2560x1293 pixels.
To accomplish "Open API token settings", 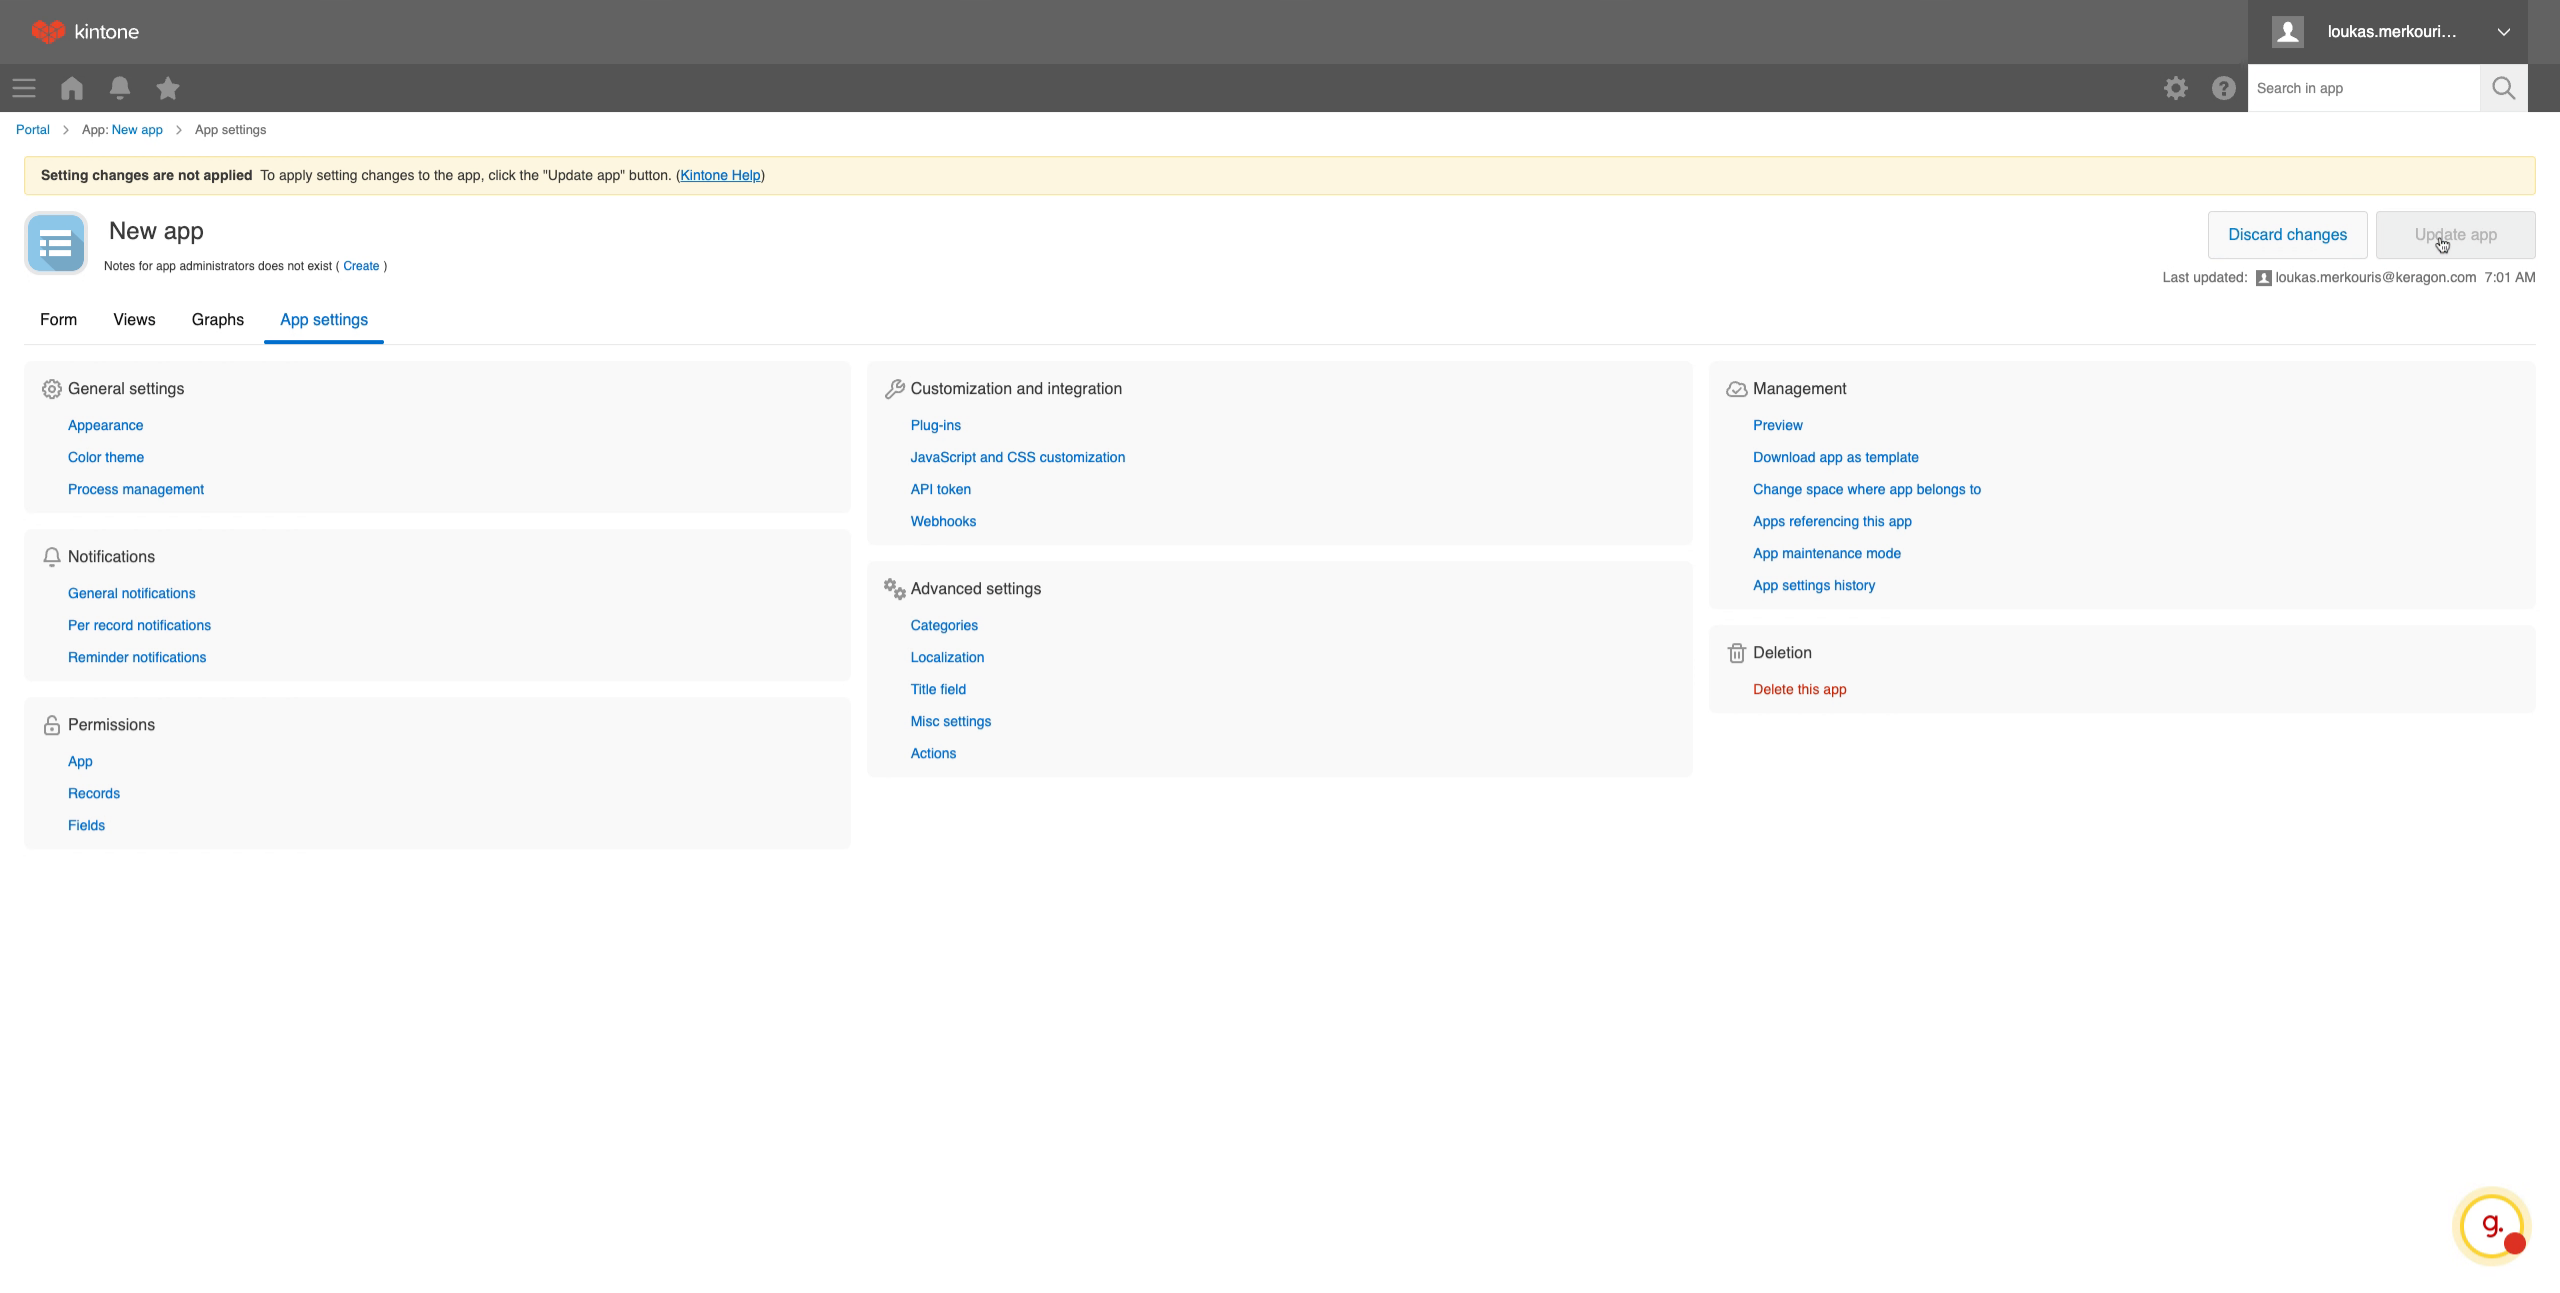I will (941, 489).
